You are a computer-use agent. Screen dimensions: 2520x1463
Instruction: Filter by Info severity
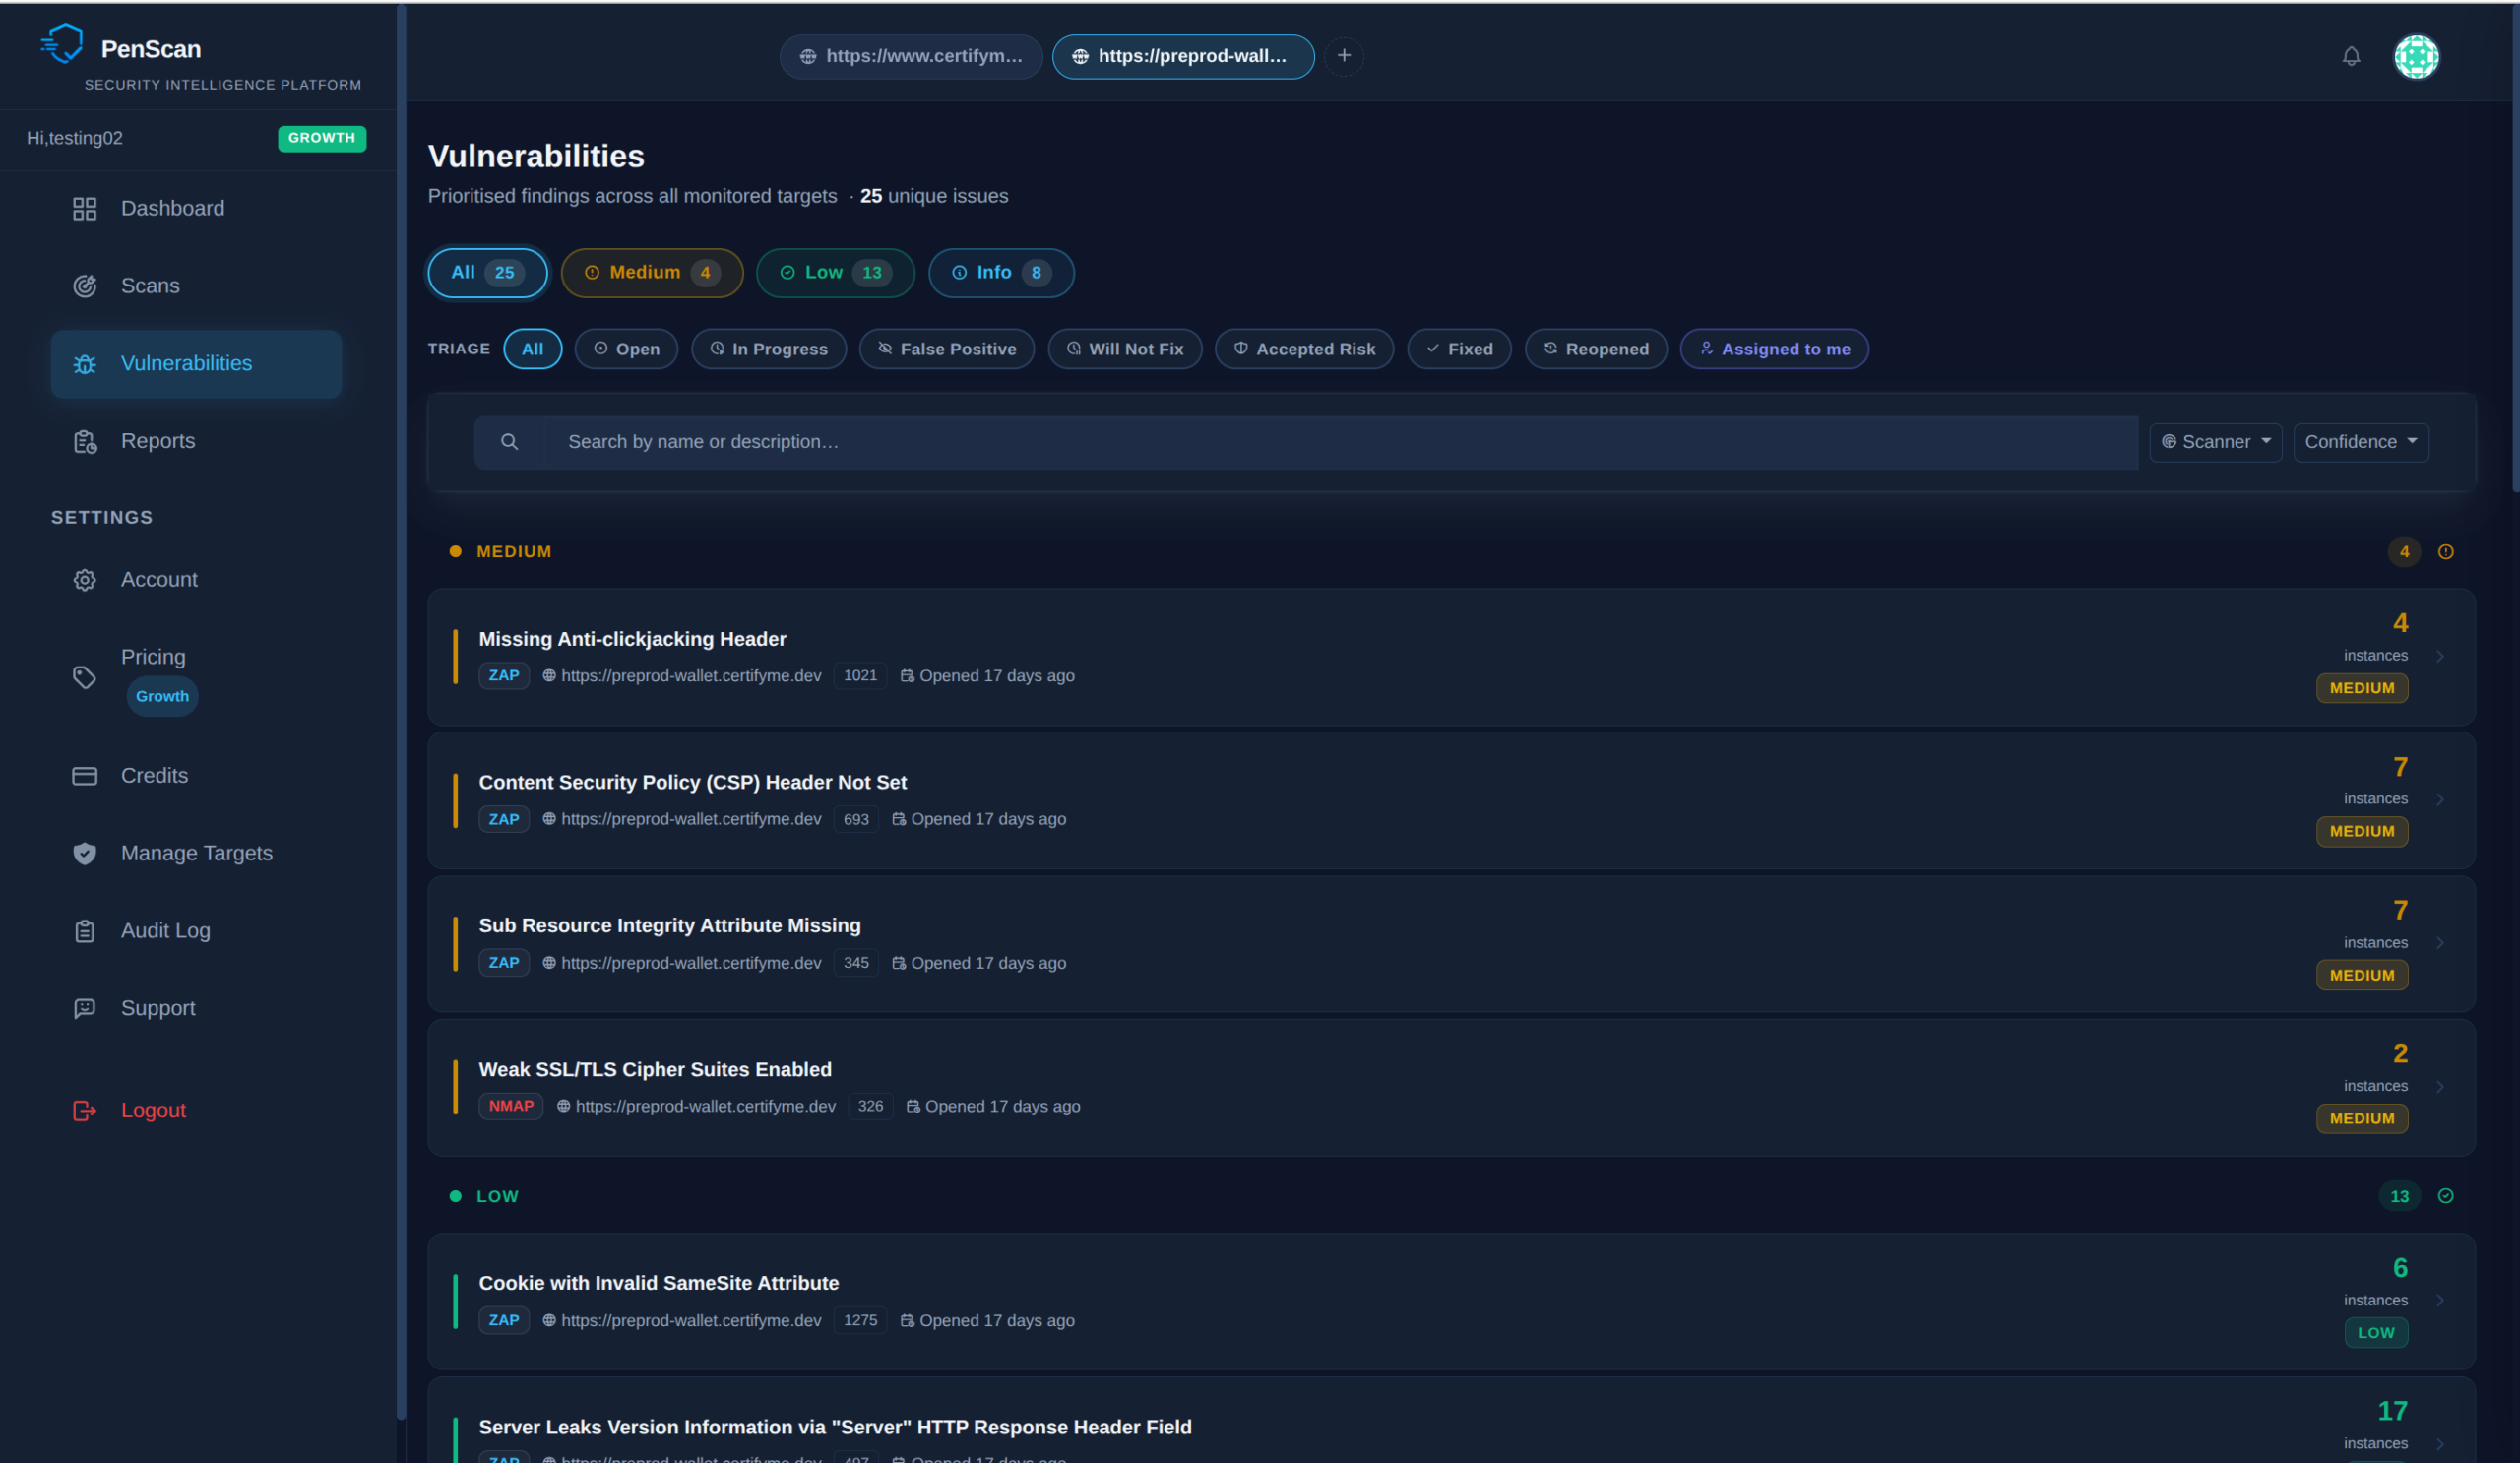point(1001,273)
